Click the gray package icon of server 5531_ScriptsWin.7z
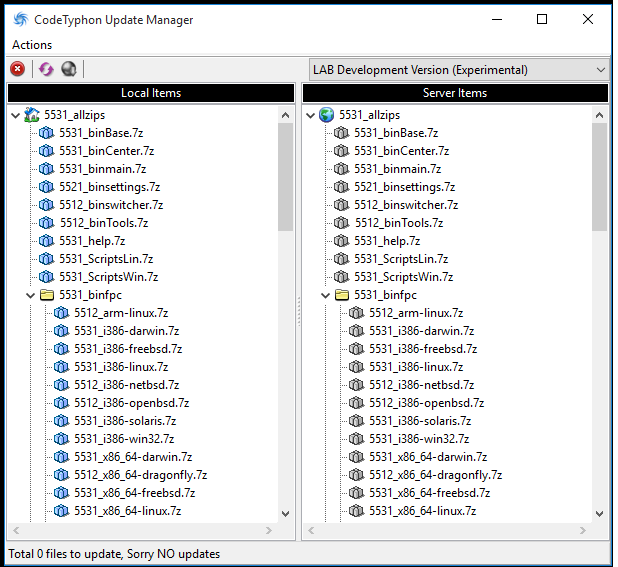Image resolution: width=618 pixels, height=567 pixels. [341, 277]
